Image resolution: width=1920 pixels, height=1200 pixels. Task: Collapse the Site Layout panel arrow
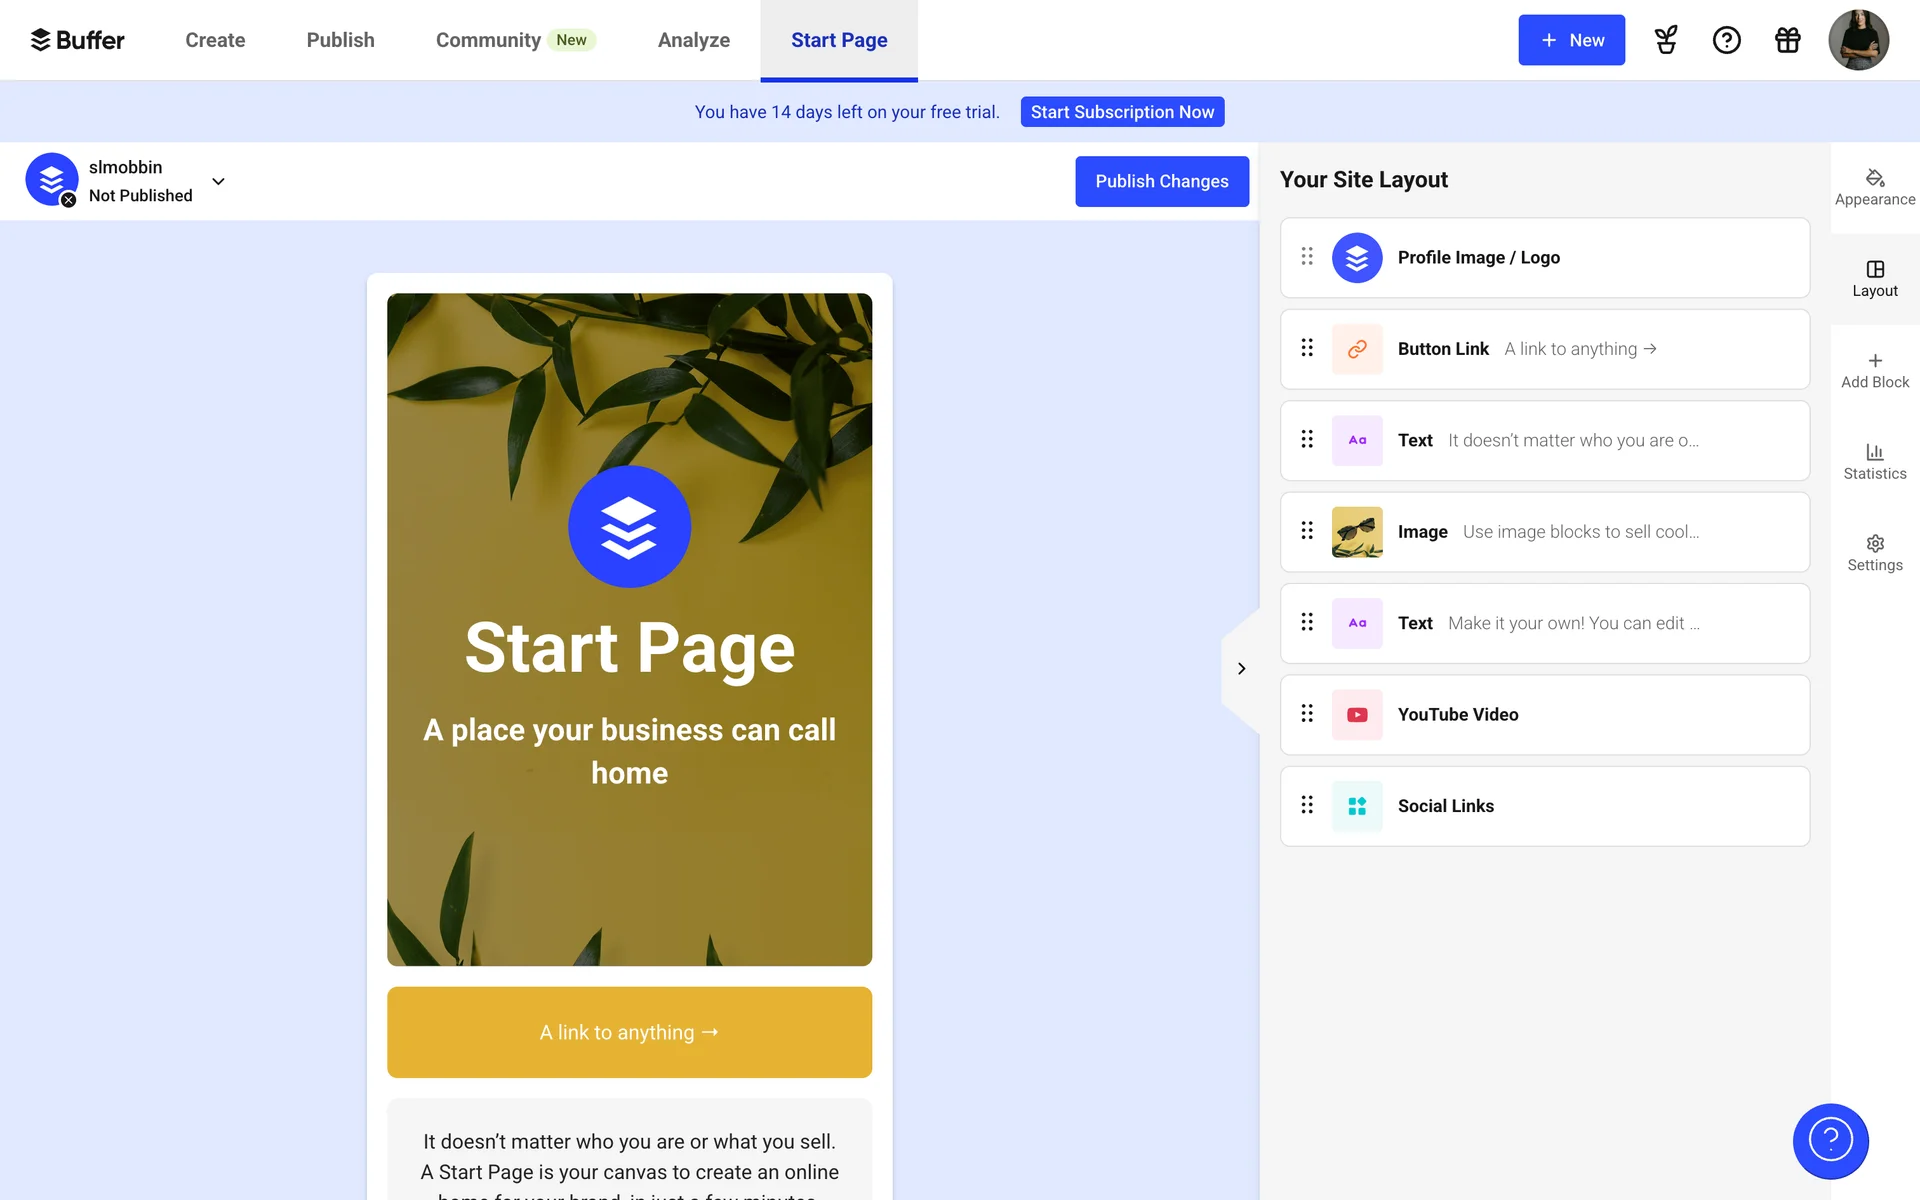tap(1241, 668)
